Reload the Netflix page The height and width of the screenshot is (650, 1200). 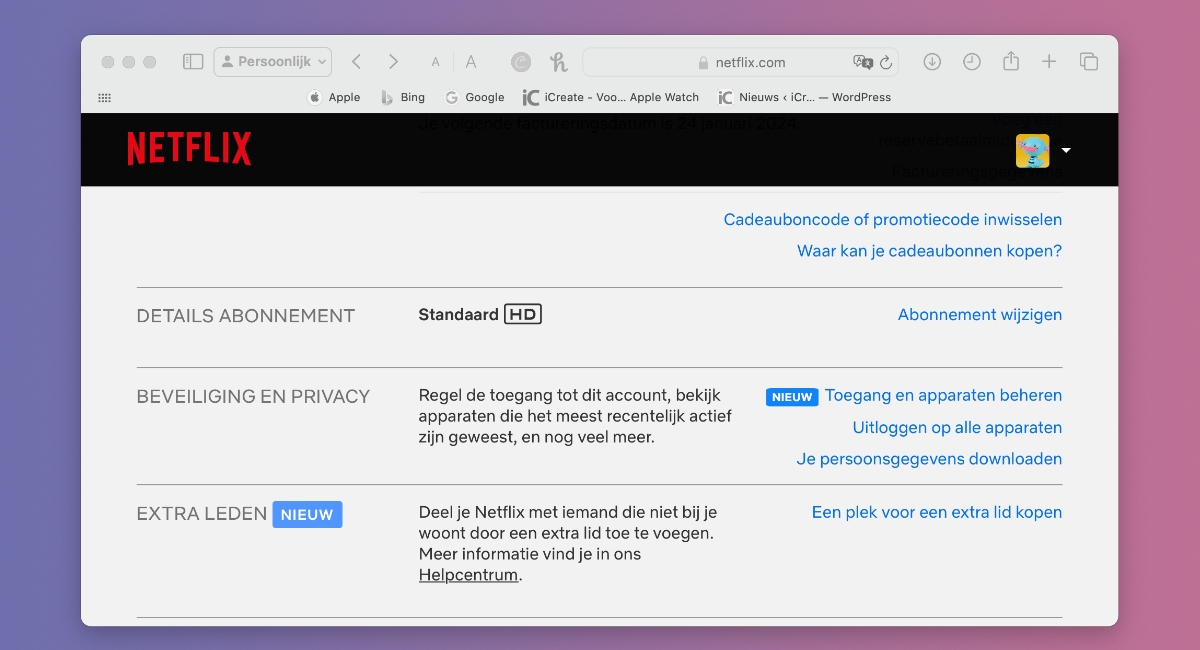click(884, 62)
